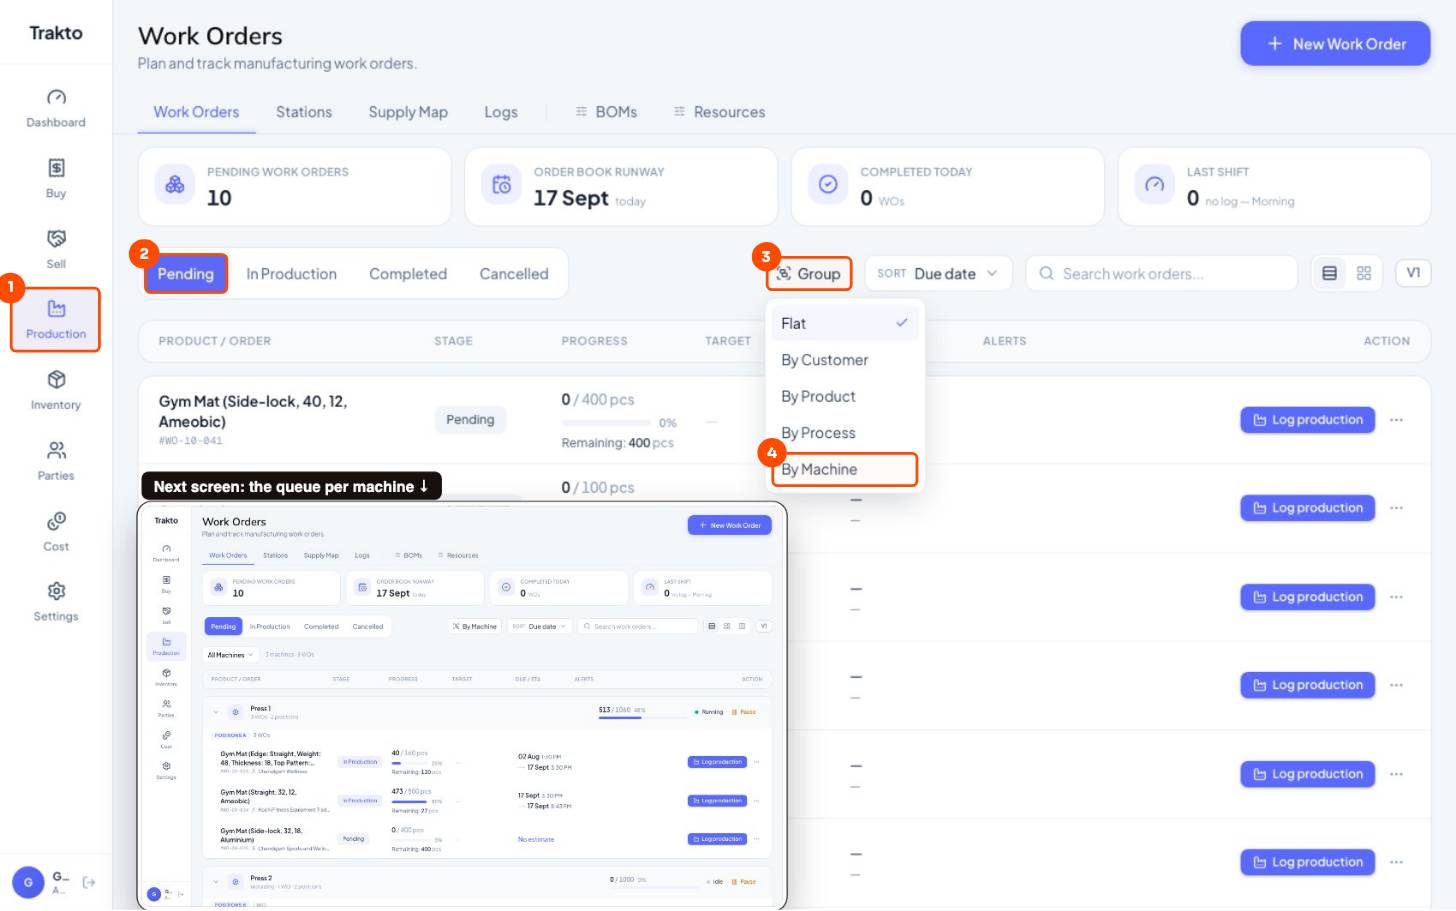
Task: Log production for Gym Mat WO-10-041
Action: point(1308,420)
